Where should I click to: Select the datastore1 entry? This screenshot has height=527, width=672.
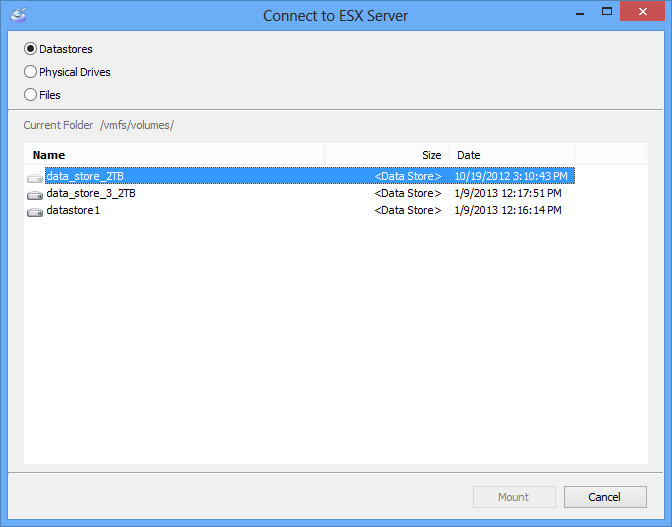click(73, 210)
